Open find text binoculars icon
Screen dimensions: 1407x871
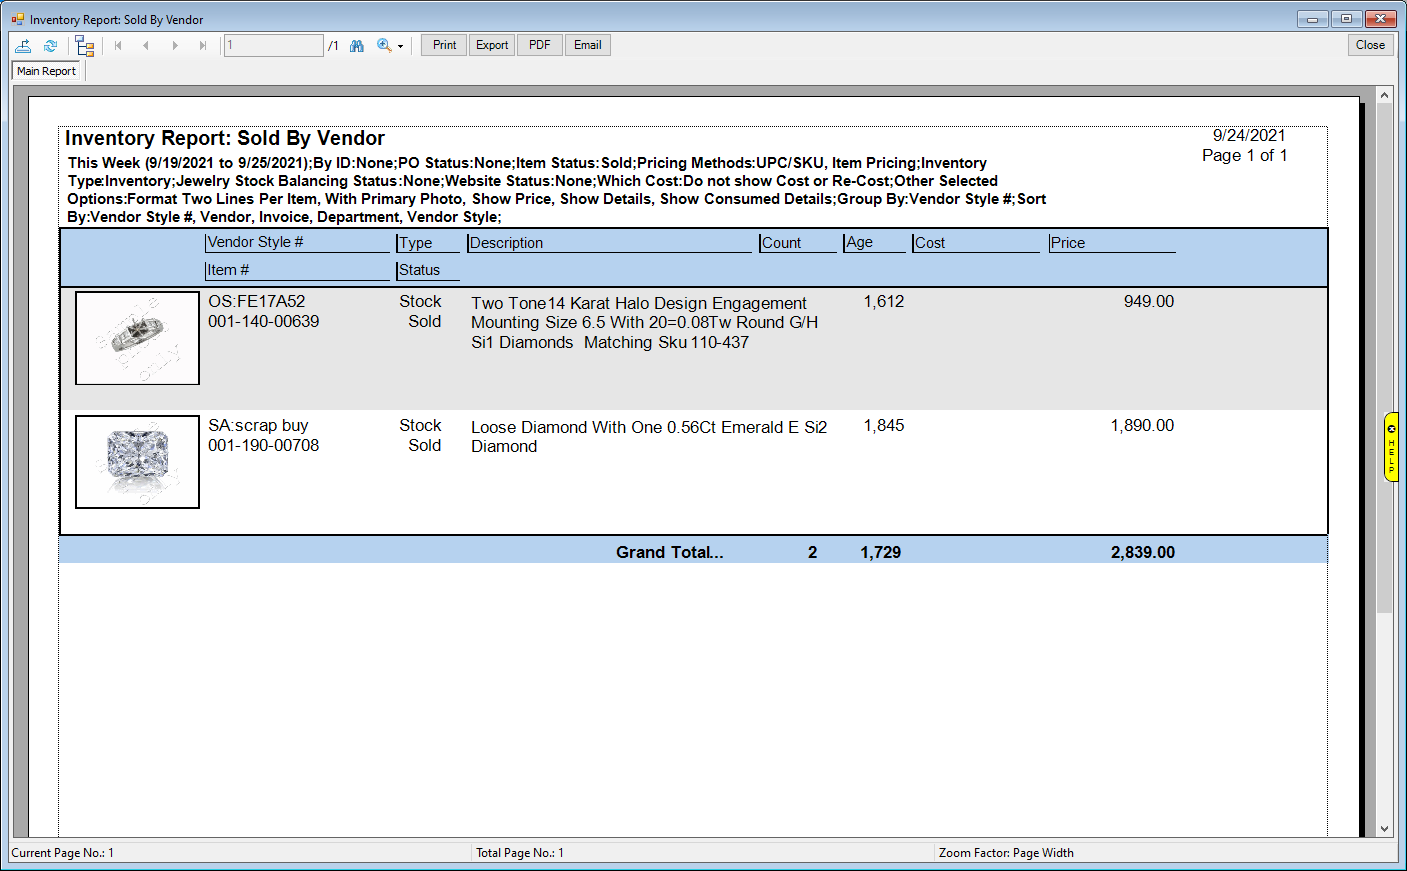pyautogui.click(x=357, y=46)
